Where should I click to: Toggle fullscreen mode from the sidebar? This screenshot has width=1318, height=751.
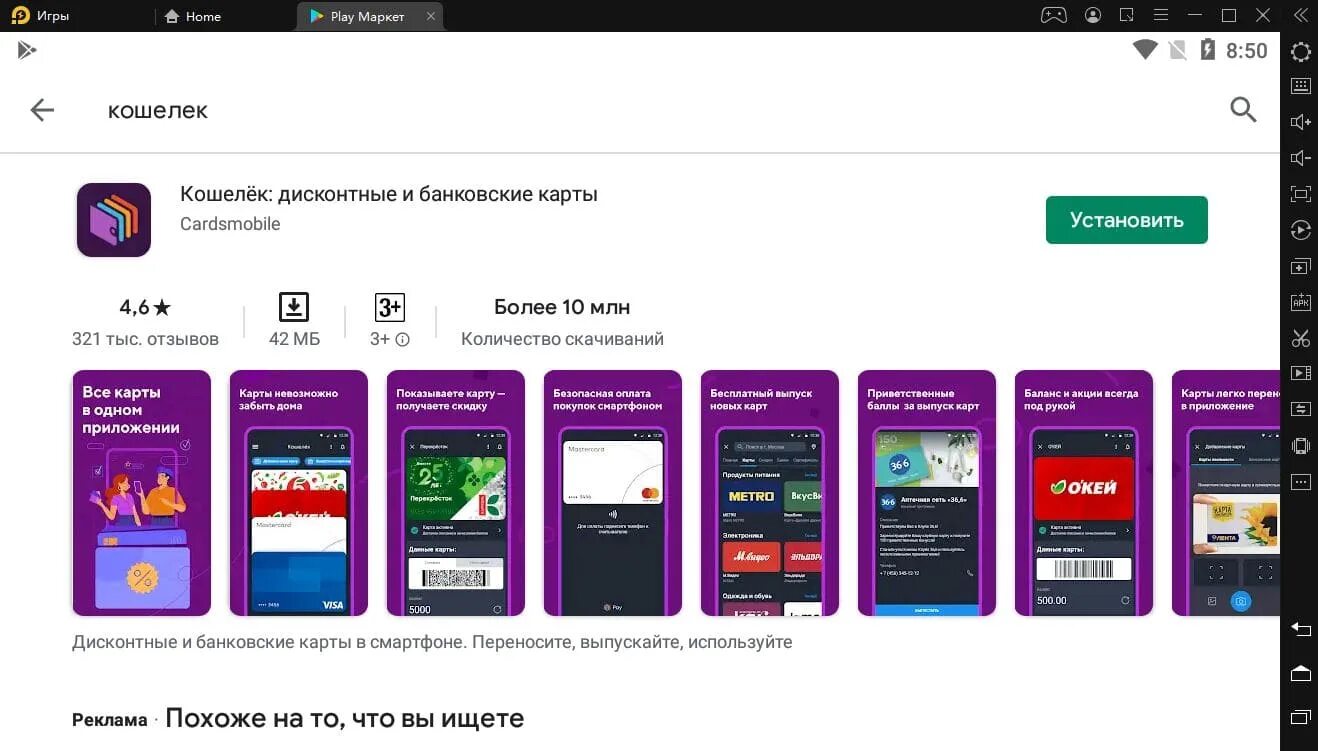tap(1300, 194)
